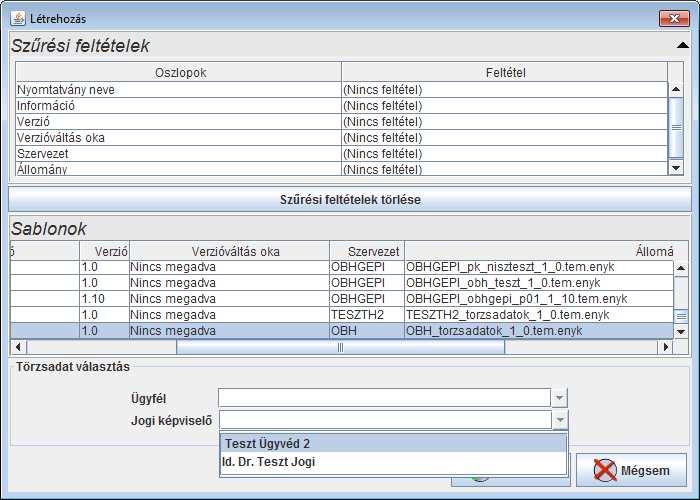Screen dimensions: 700x500
Task: Collapse the Szűrési feltételek panel arrow
Action: [683, 45]
